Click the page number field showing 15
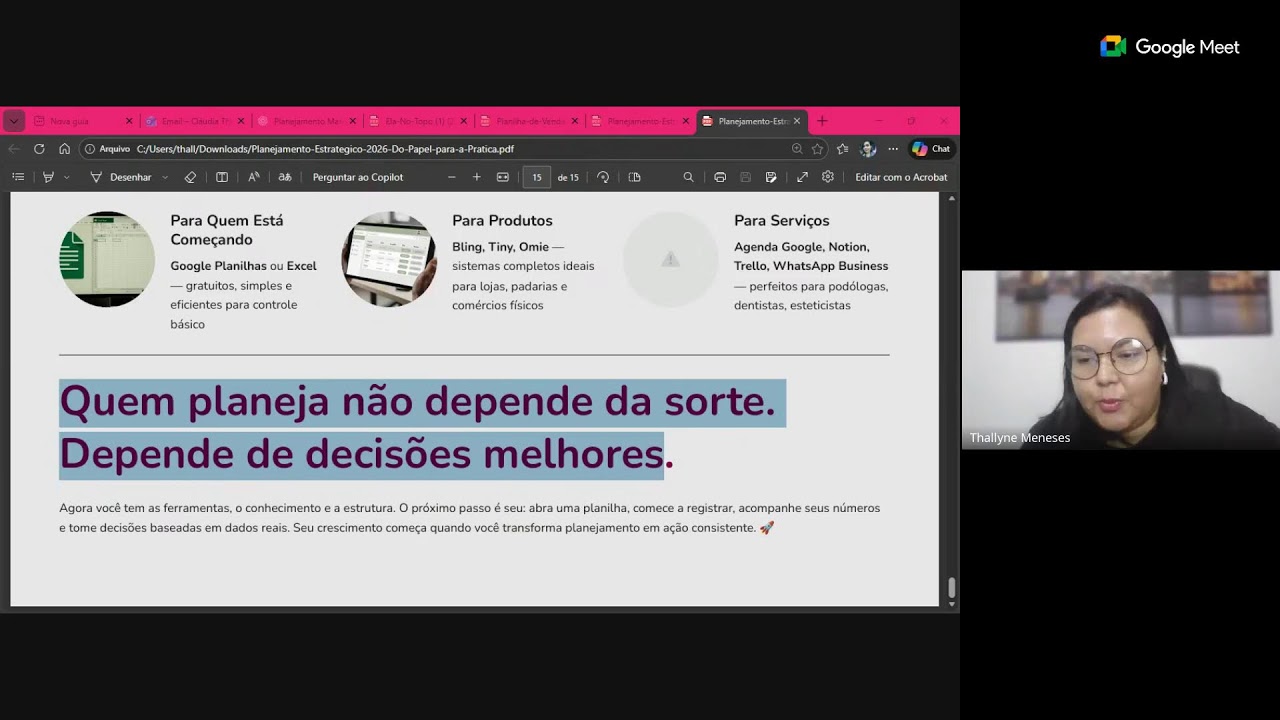Screen dimensions: 1280x720 (x=537, y=177)
